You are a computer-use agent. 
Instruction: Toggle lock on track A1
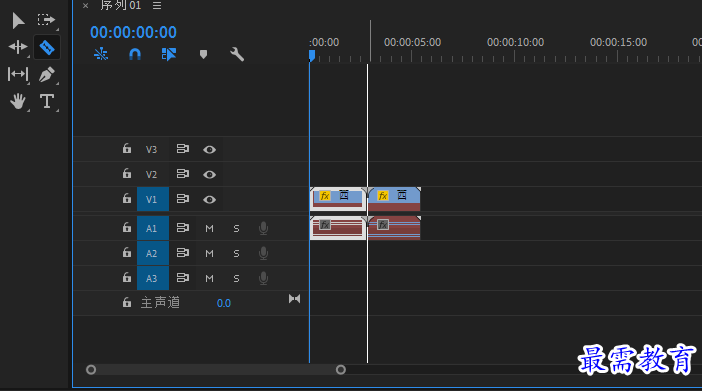[127, 228]
